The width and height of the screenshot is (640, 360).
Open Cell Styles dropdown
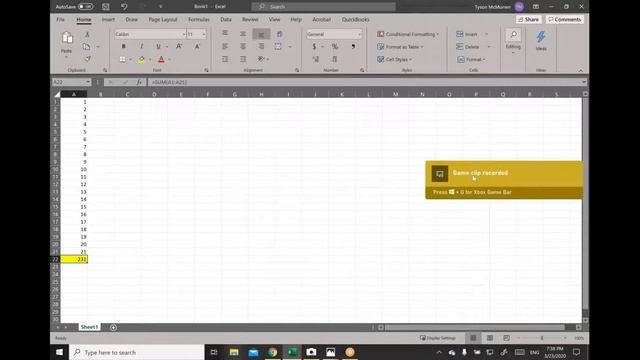coord(394,60)
